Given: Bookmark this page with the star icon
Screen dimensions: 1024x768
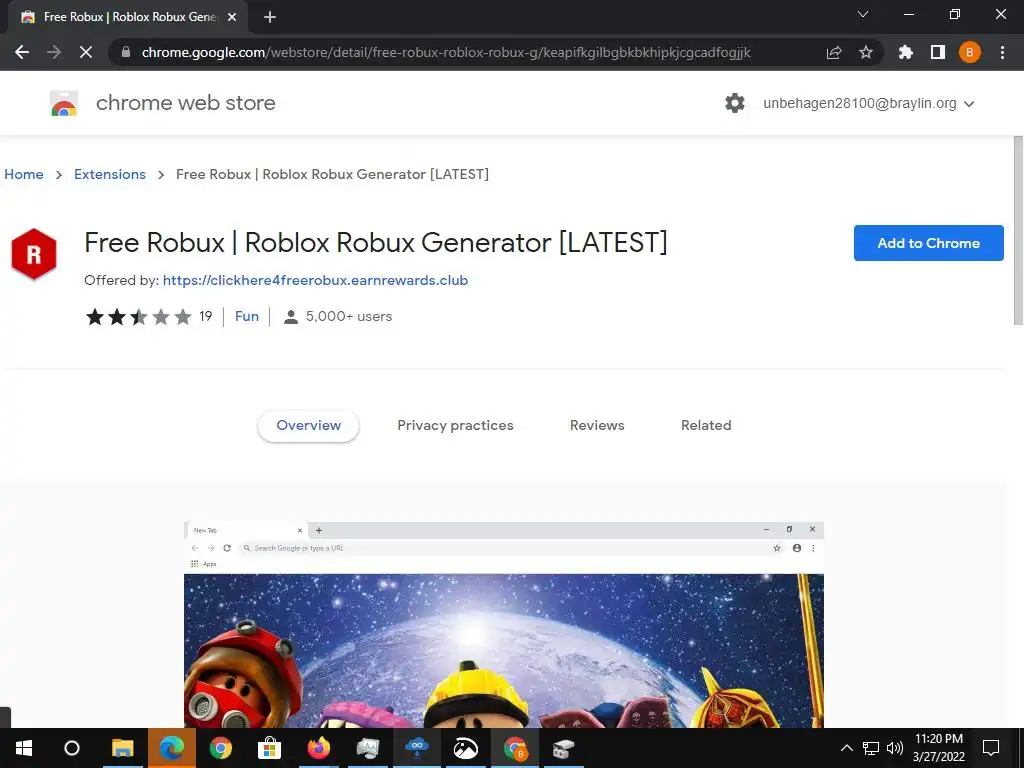Looking at the screenshot, I should [866, 52].
